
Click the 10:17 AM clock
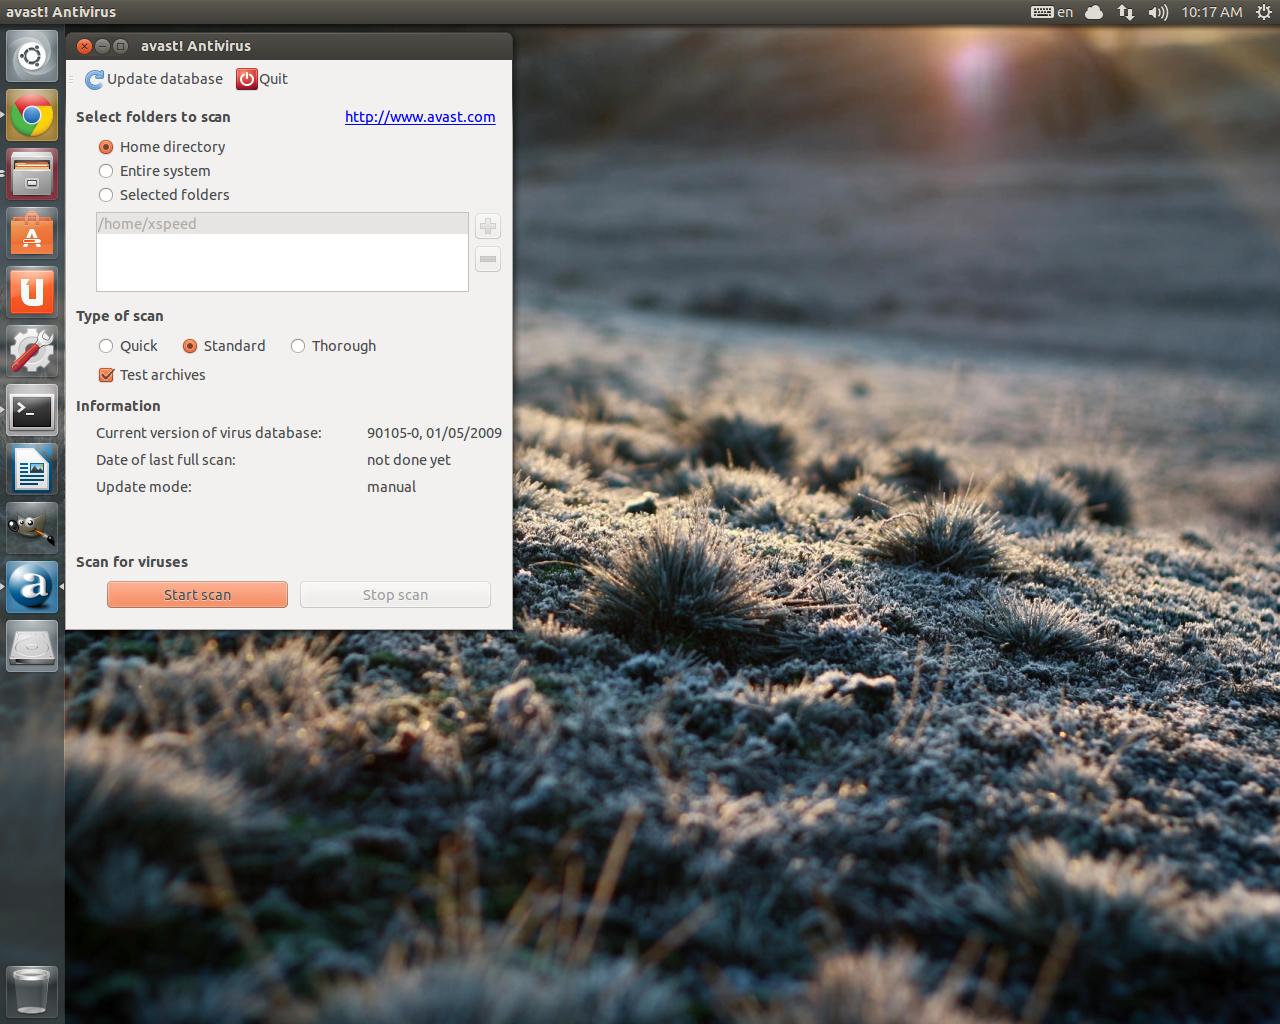[x=1211, y=12]
